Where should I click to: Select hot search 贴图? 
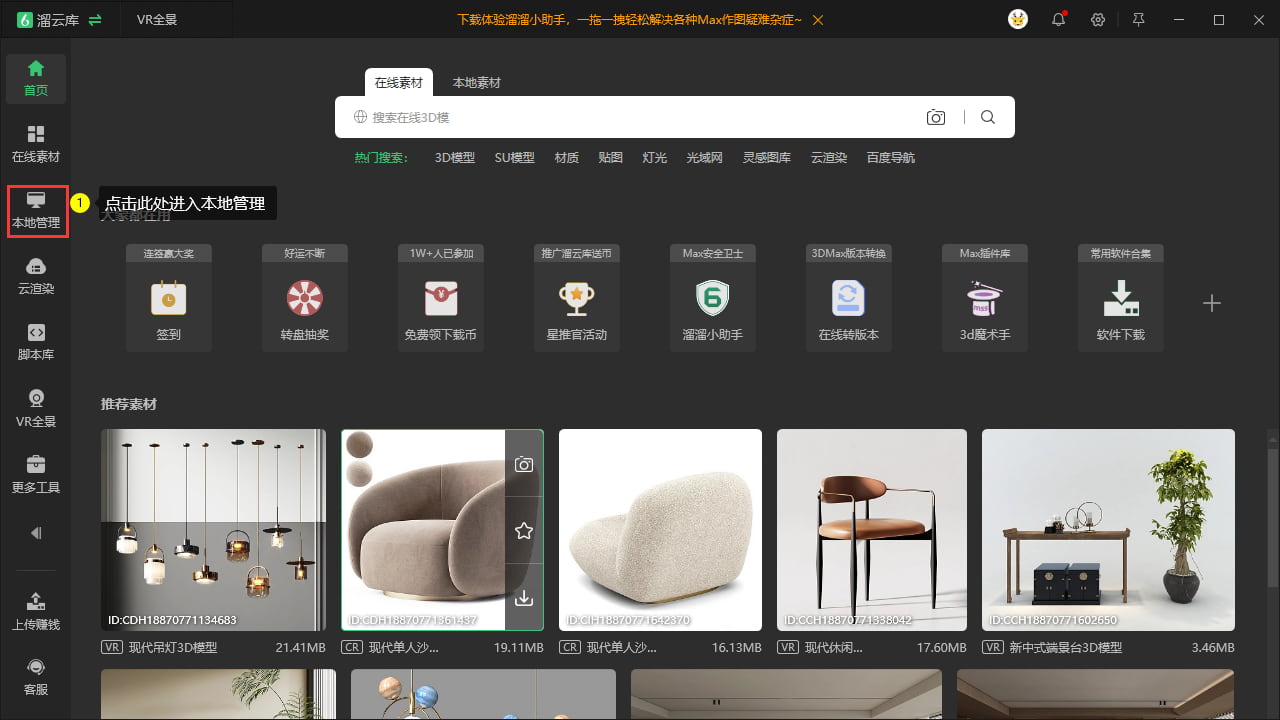(x=611, y=158)
